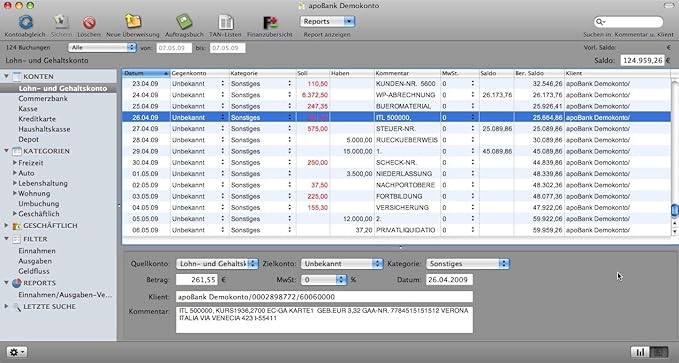Click the Löschen delete icon
Image resolution: width=679 pixels, height=363 pixels.
pos(89,22)
